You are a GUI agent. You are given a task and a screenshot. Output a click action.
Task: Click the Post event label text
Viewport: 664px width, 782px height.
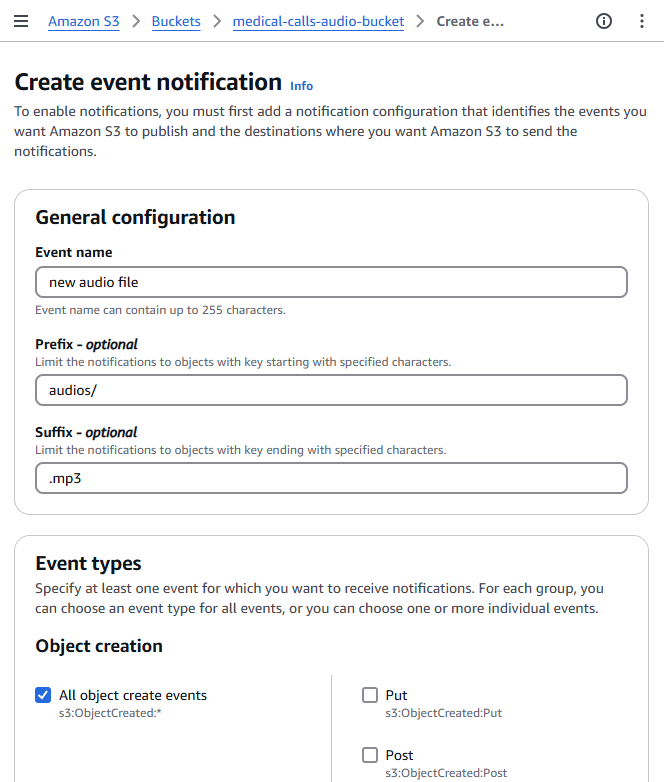click(x=399, y=755)
